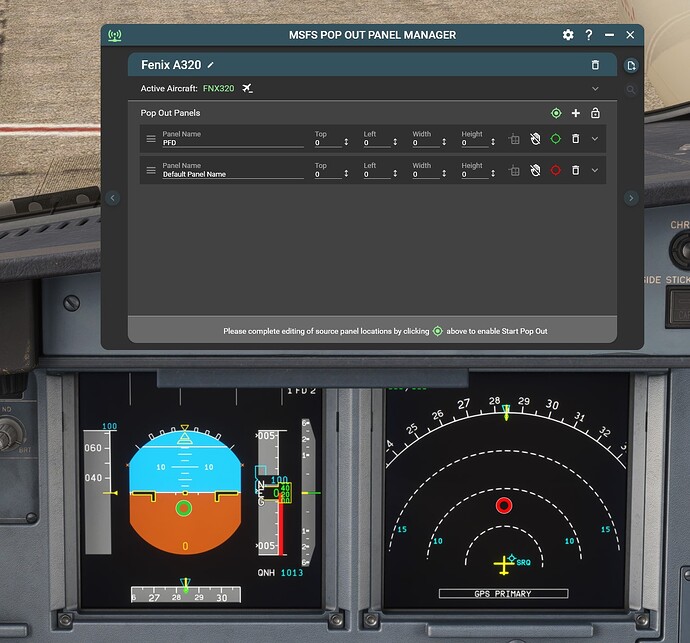Click Height value field in PFD row
690x643 pixels.
(474, 143)
